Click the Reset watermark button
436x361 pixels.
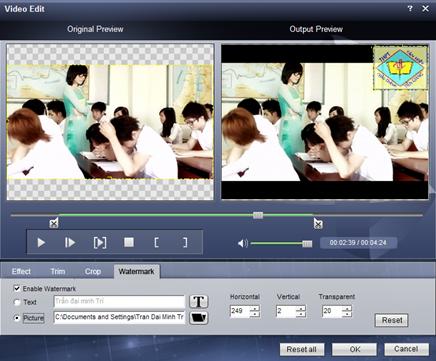point(392,320)
